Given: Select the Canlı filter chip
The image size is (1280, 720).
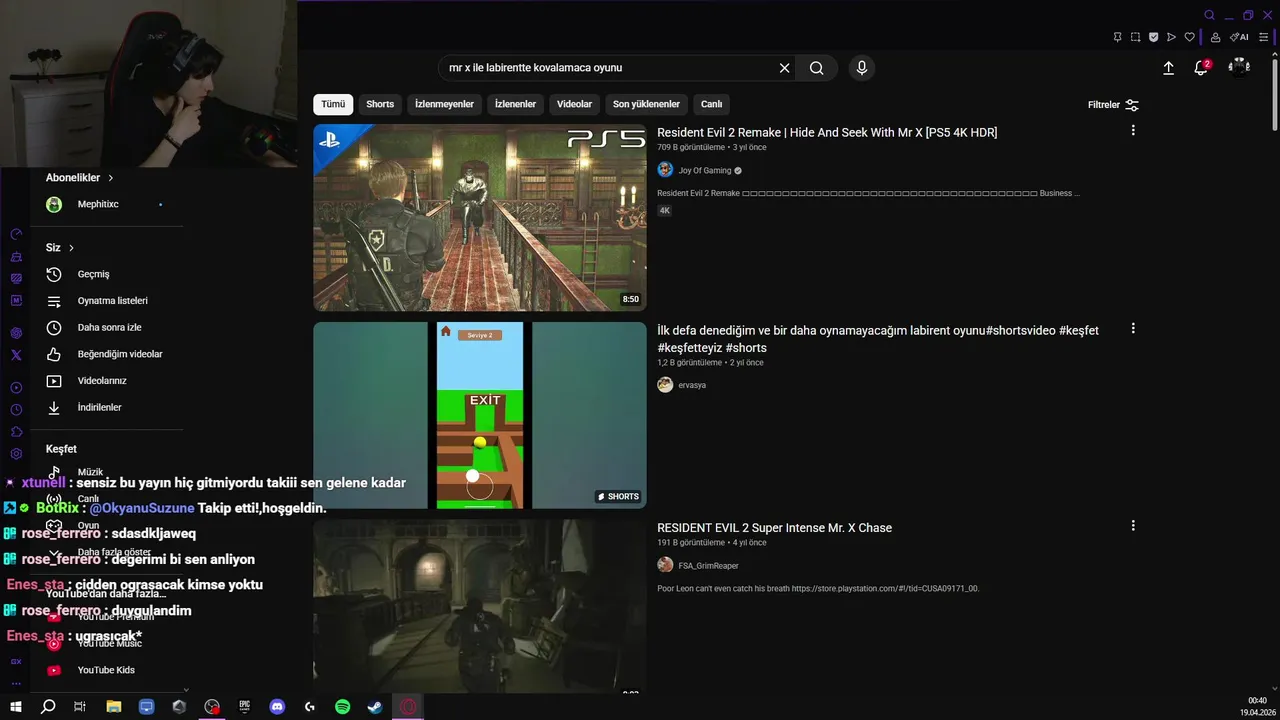Looking at the screenshot, I should 711,104.
